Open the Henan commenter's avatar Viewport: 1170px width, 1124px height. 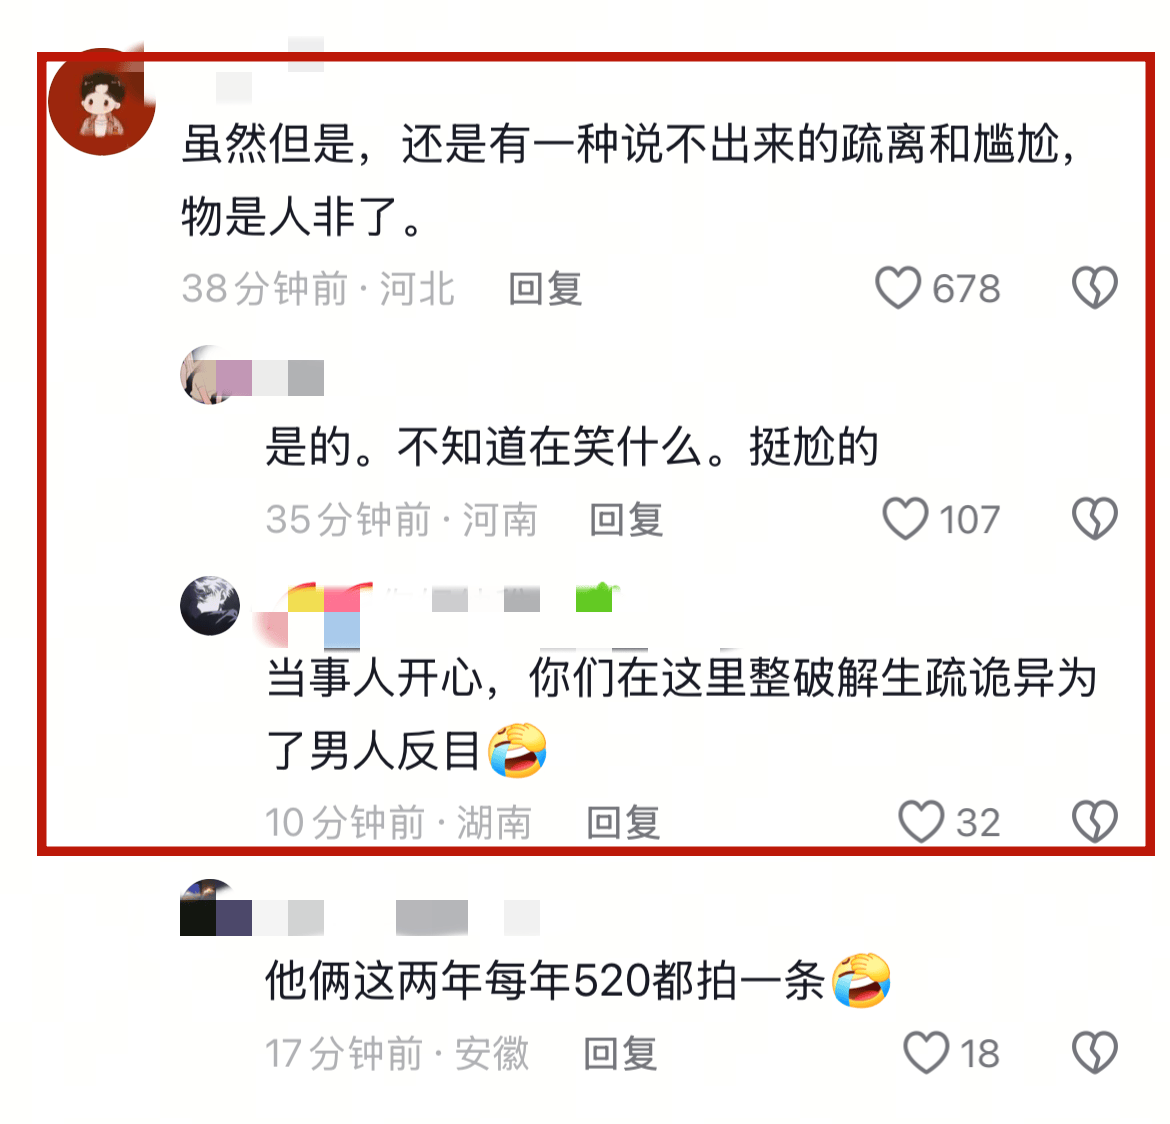click(209, 375)
